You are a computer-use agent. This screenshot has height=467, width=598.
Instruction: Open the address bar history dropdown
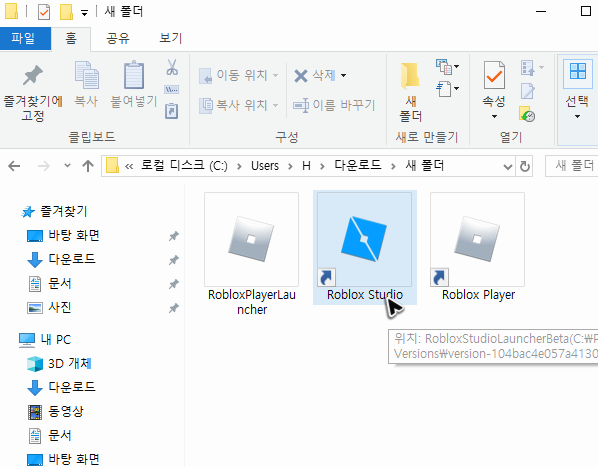click(x=508, y=167)
